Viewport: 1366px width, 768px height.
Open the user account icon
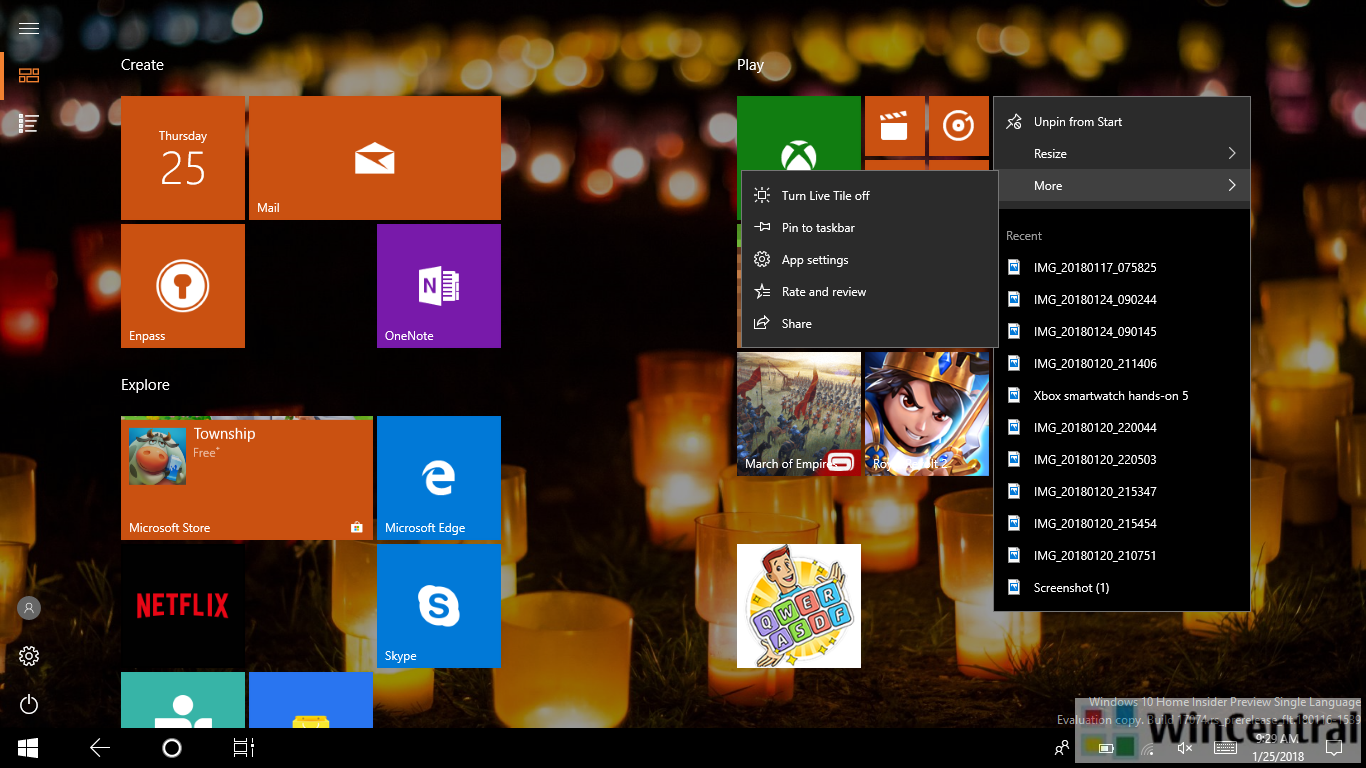coord(29,608)
